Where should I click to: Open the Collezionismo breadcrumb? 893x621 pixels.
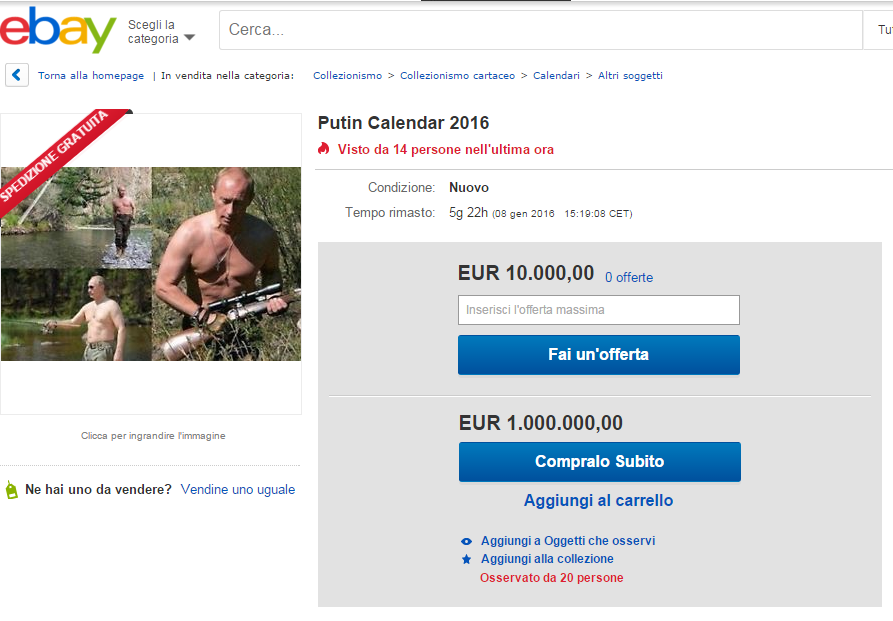347,76
